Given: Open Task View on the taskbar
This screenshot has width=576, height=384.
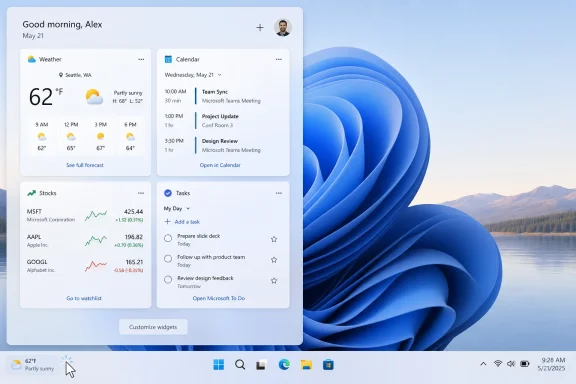Looking at the screenshot, I should click(261, 365).
